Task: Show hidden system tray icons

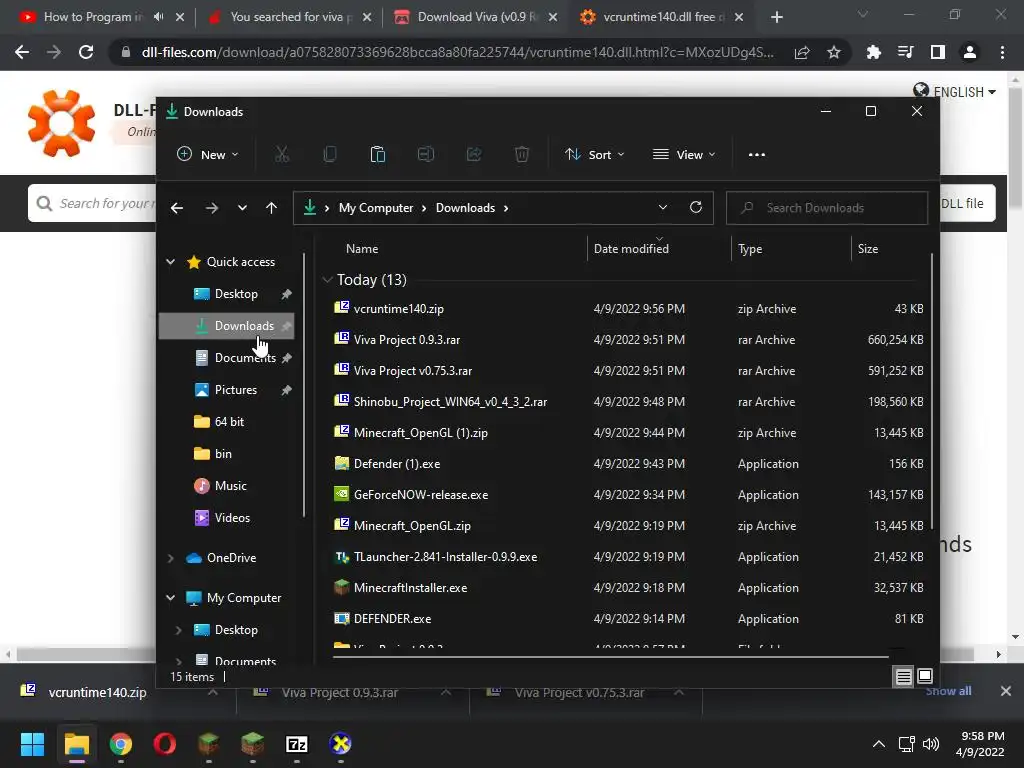Action: (x=879, y=744)
